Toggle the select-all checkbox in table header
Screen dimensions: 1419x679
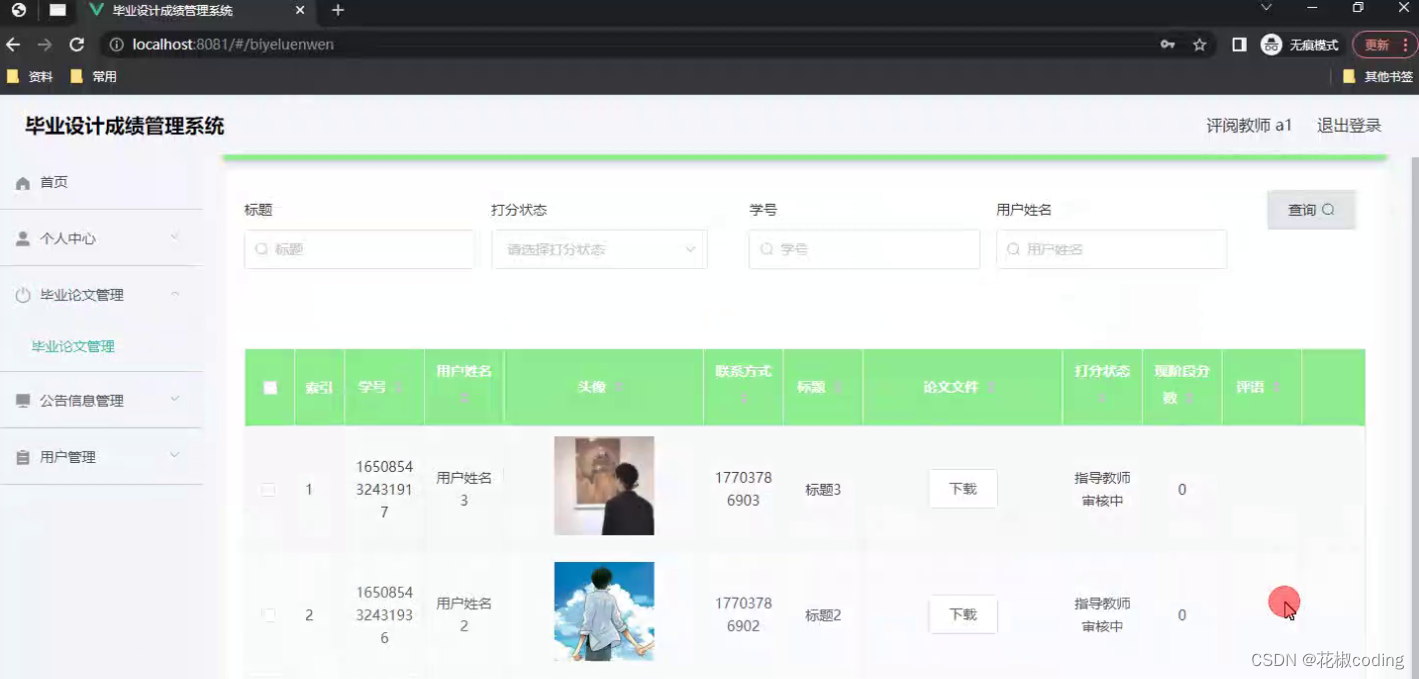(x=269, y=387)
